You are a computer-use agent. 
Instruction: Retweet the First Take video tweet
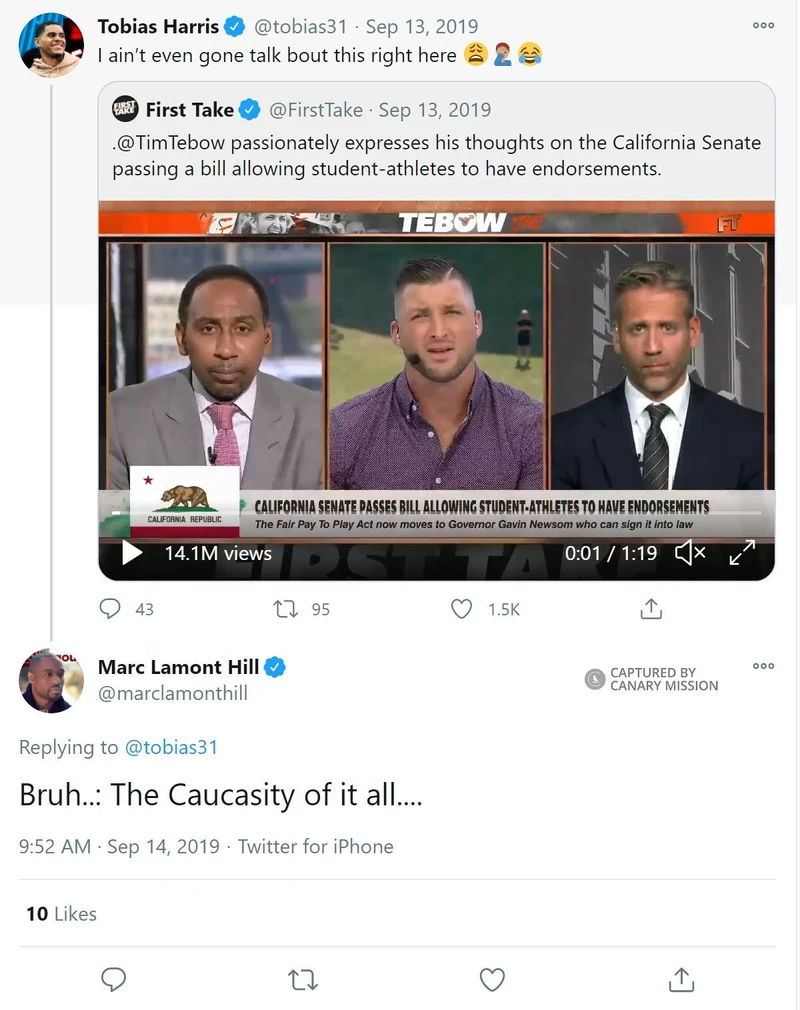[x=283, y=608]
